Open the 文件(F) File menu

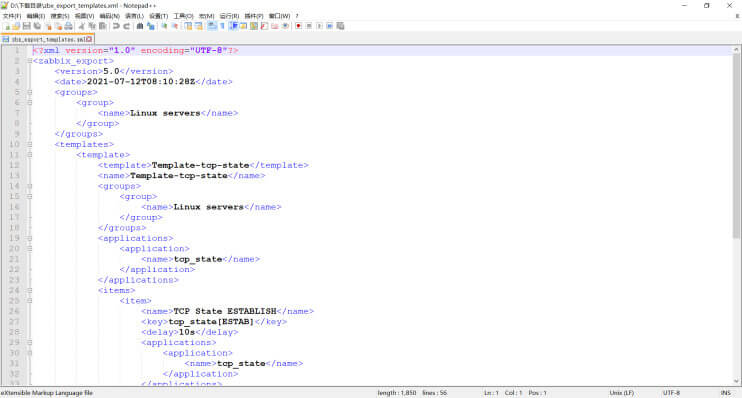[x=12, y=16]
